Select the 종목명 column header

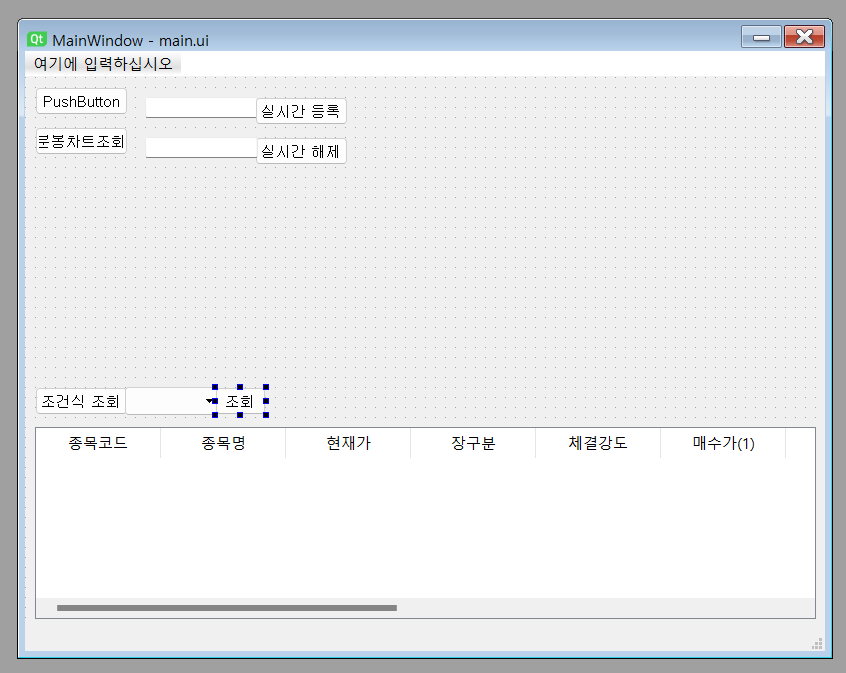(x=223, y=443)
